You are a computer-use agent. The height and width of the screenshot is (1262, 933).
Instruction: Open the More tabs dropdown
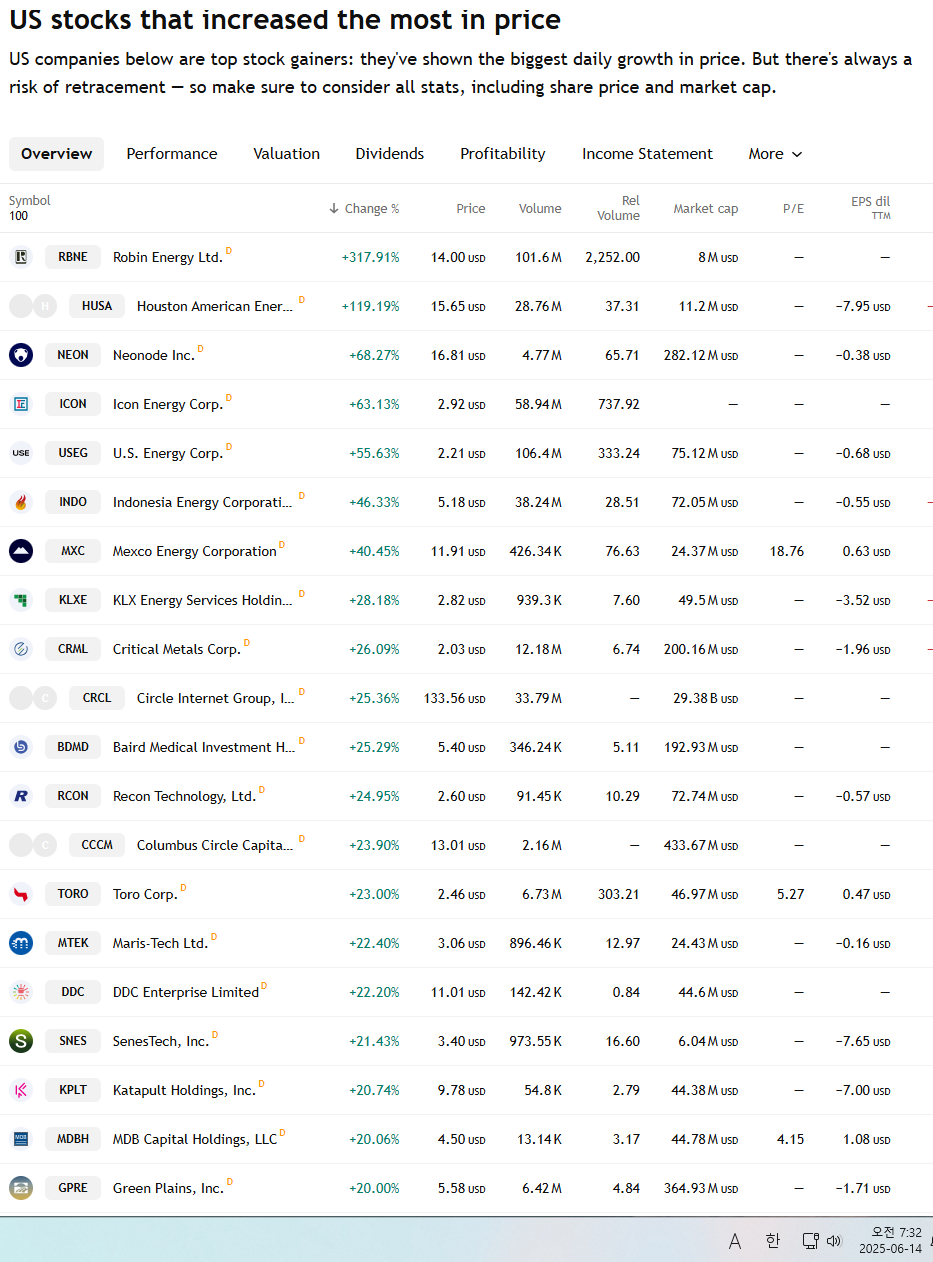pos(775,154)
